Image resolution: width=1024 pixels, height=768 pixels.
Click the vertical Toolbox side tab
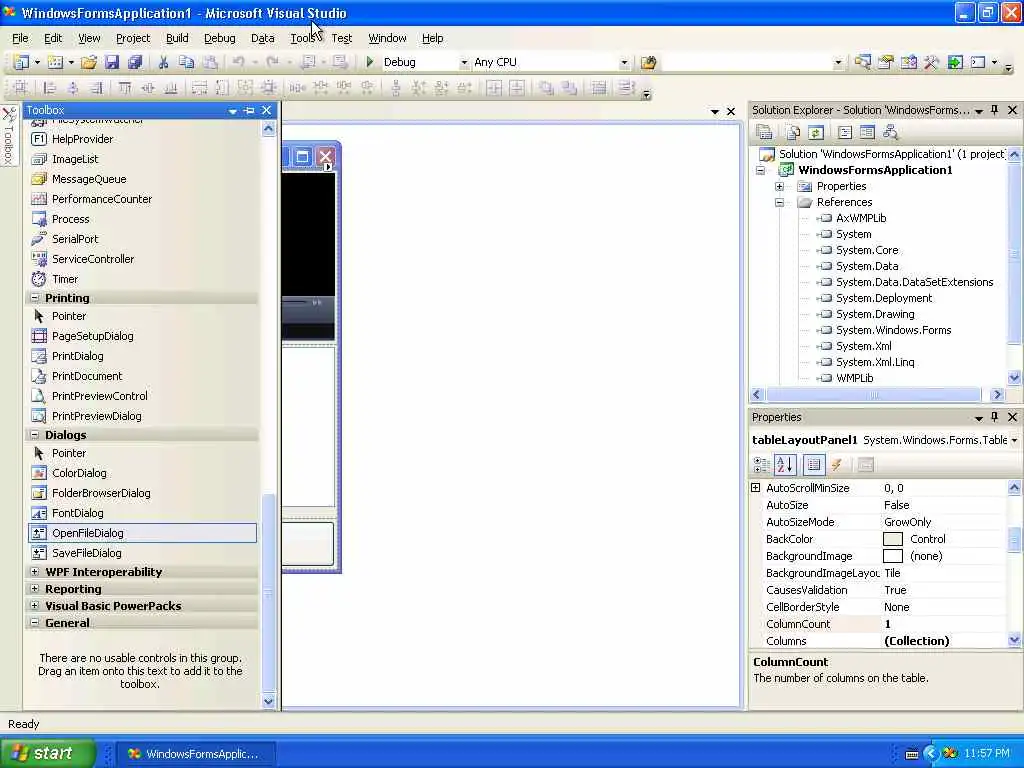point(8,136)
